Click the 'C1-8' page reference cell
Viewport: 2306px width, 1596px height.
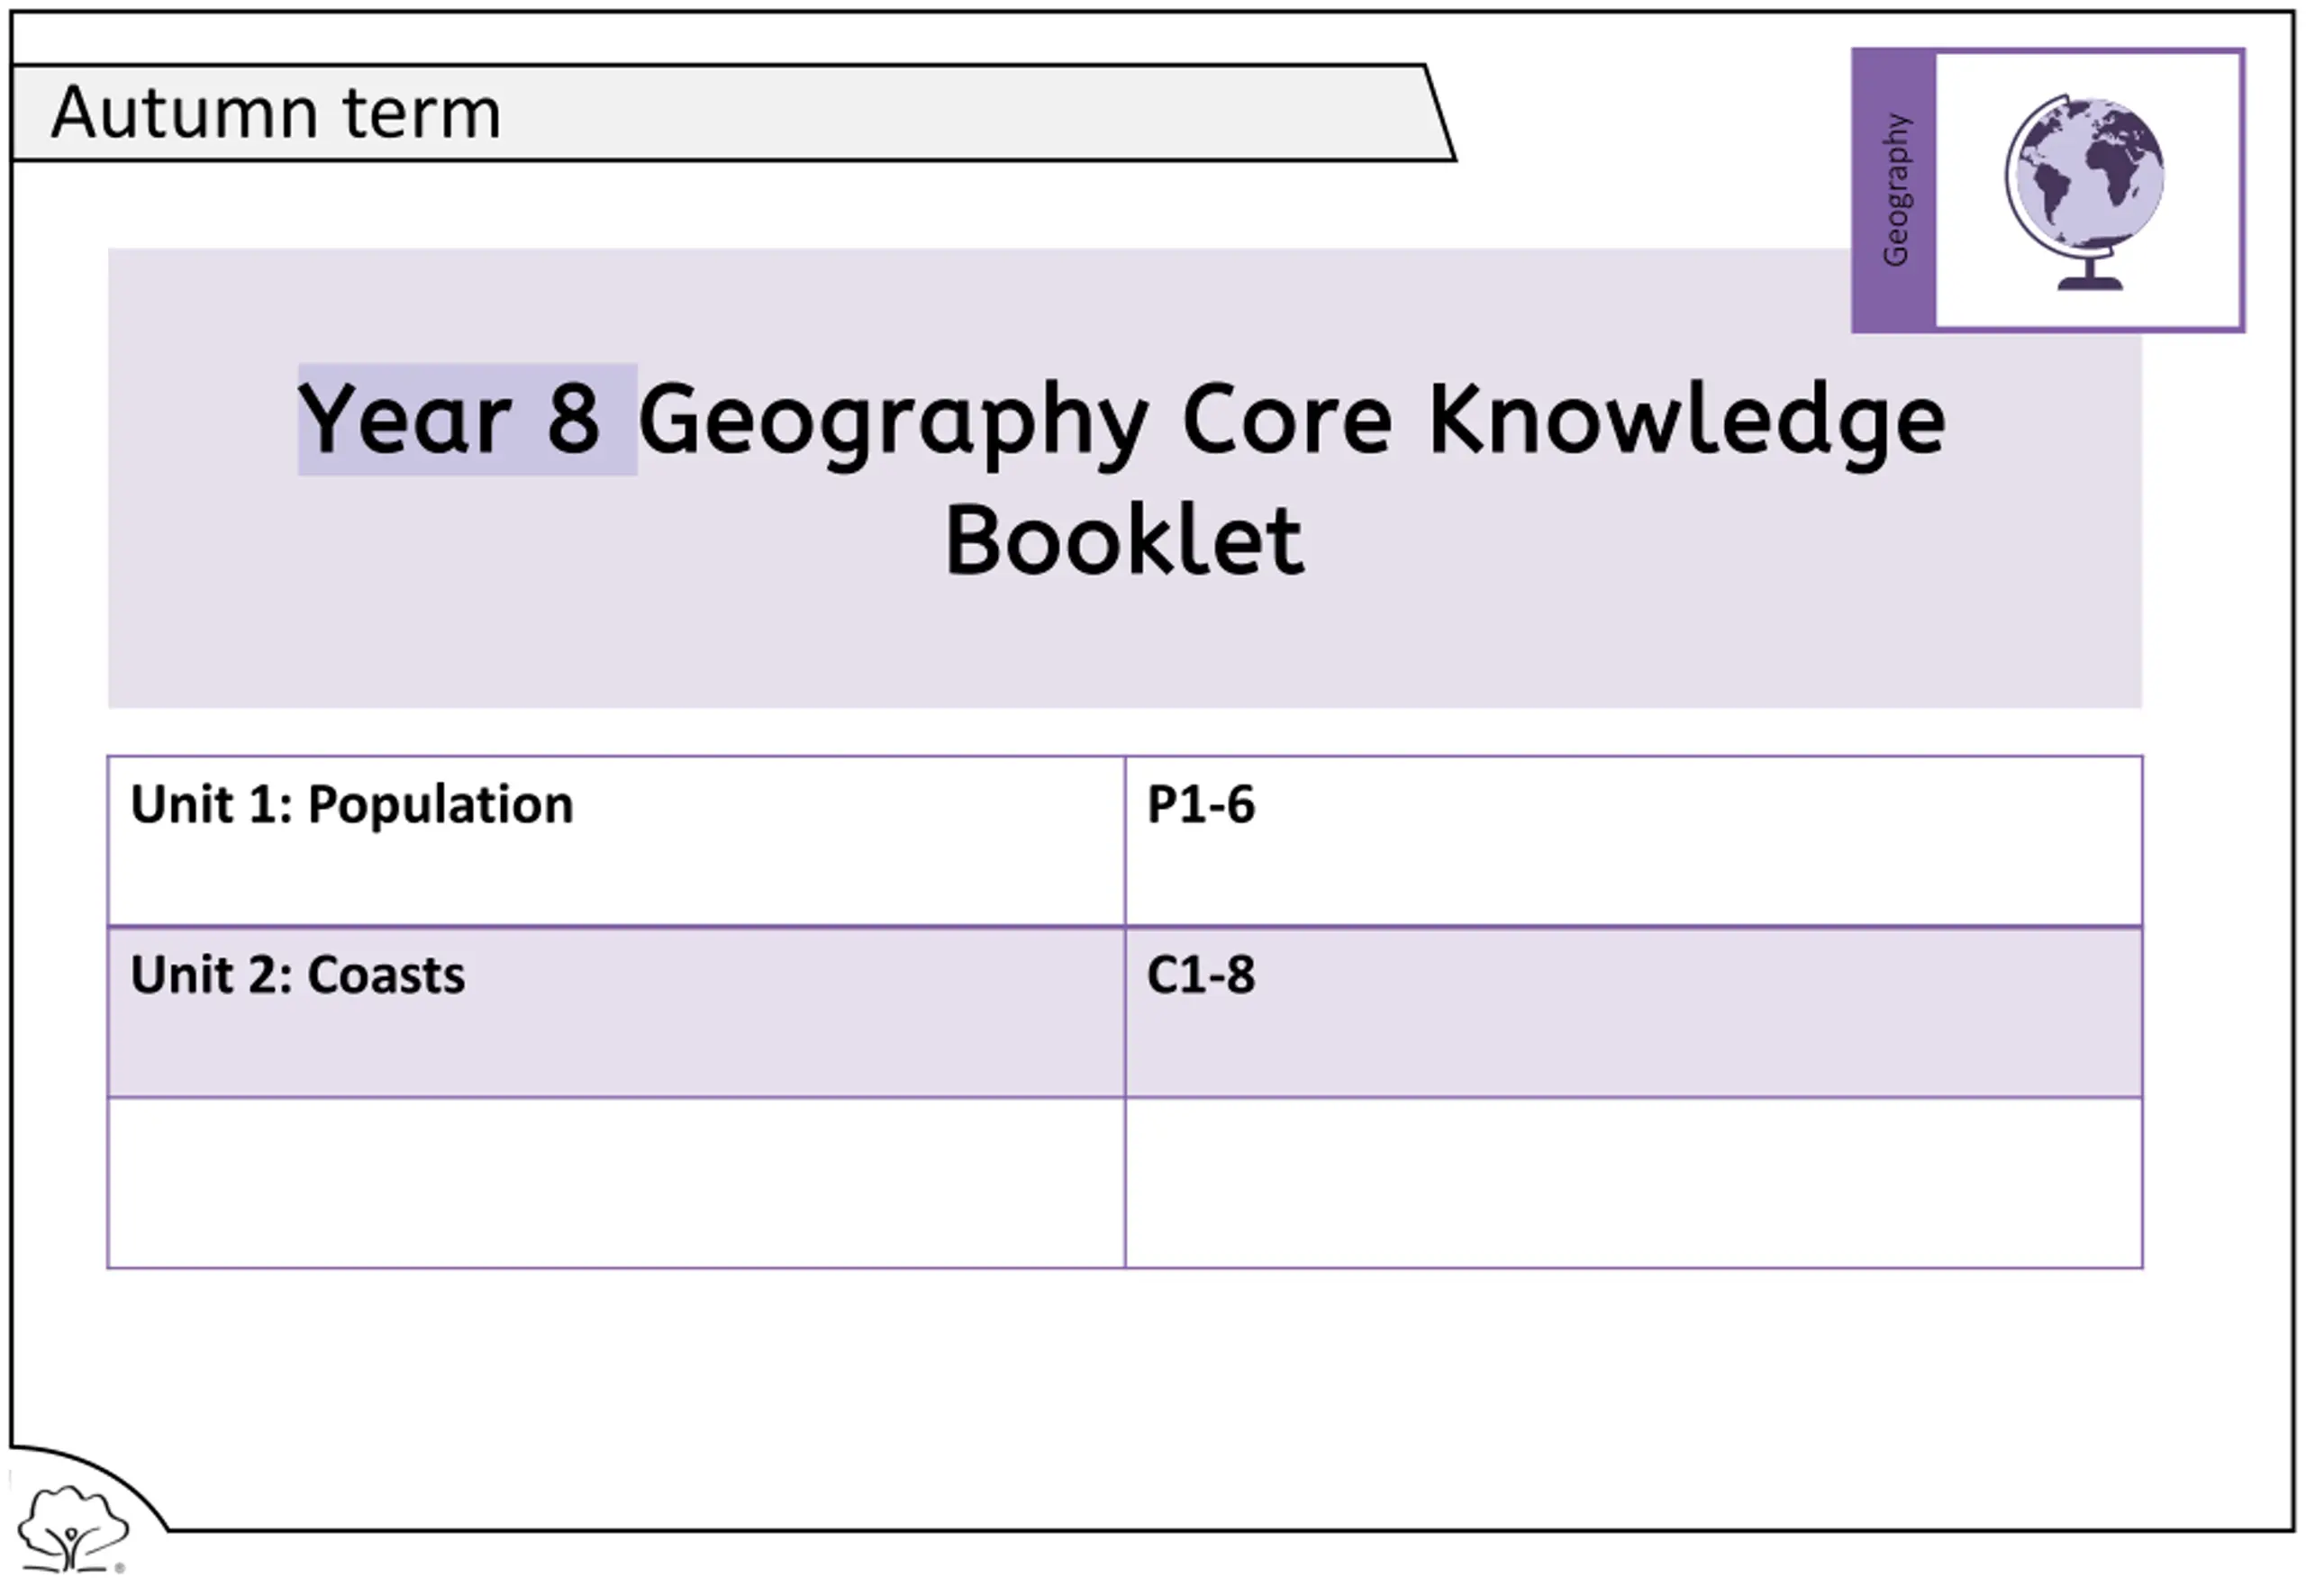pyautogui.click(x=1633, y=1012)
